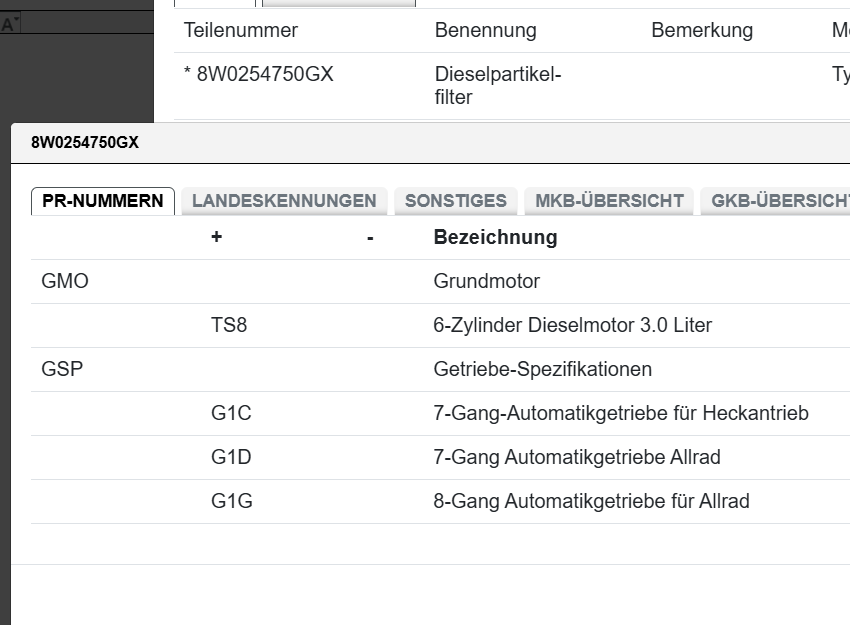This screenshot has width=850, height=625.
Task: Select the G1G PR number entry
Action: click(232, 502)
